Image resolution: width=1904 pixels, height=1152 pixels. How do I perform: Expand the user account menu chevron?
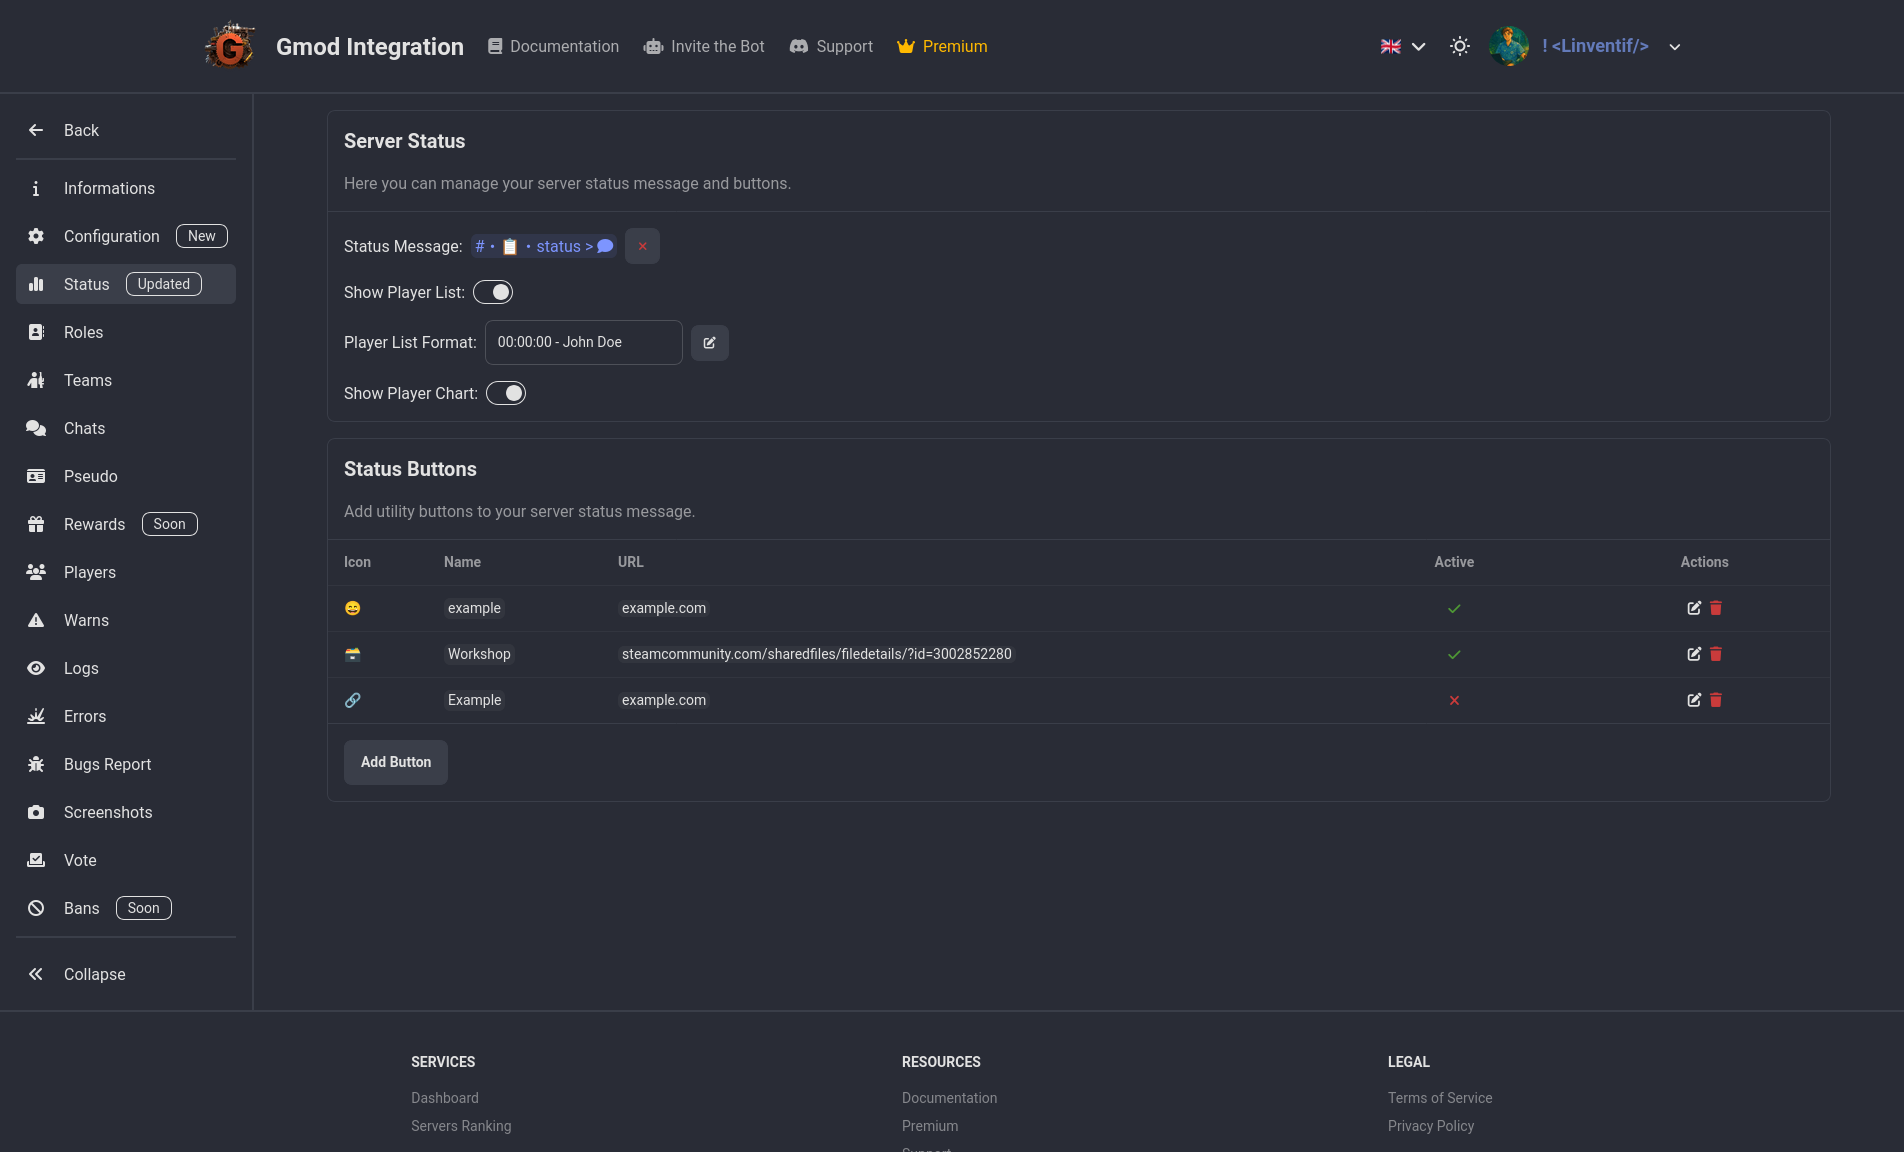point(1675,47)
